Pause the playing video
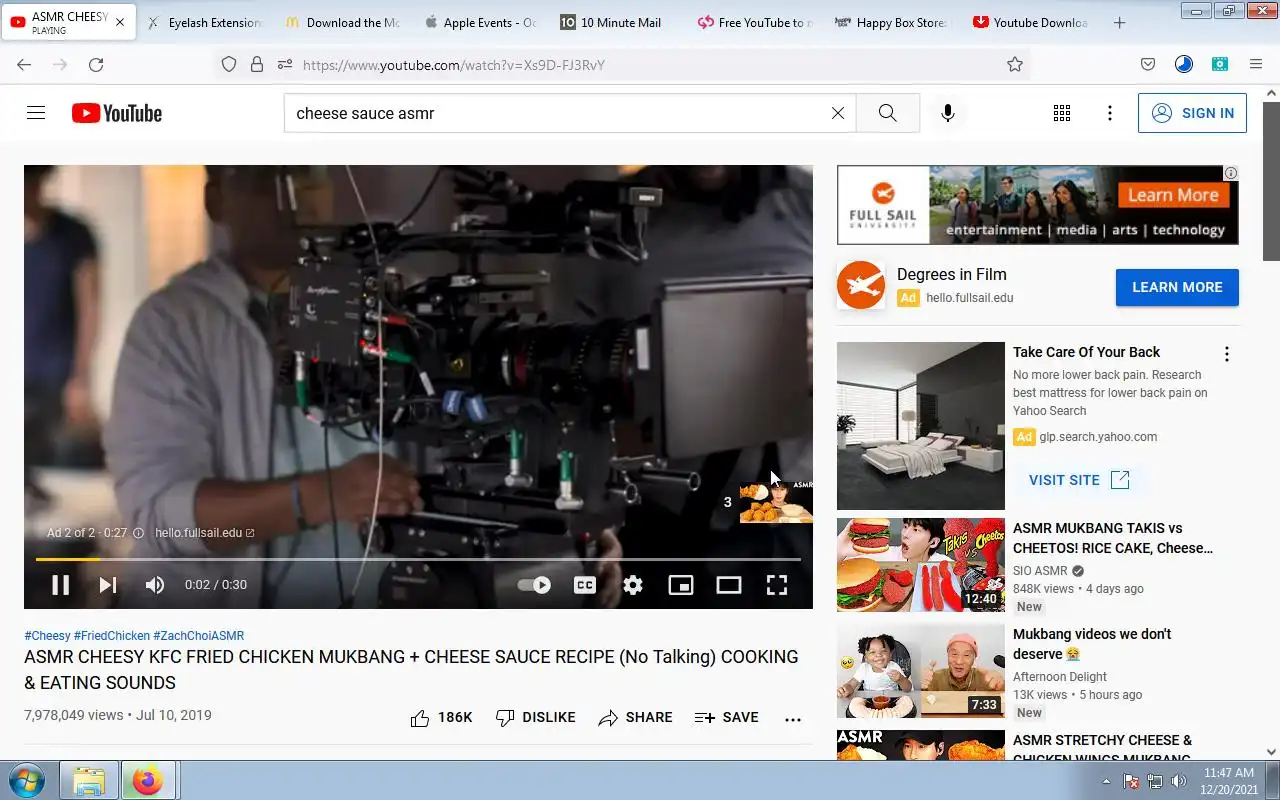This screenshot has width=1280, height=800. pyautogui.click(x=60, y=585)
